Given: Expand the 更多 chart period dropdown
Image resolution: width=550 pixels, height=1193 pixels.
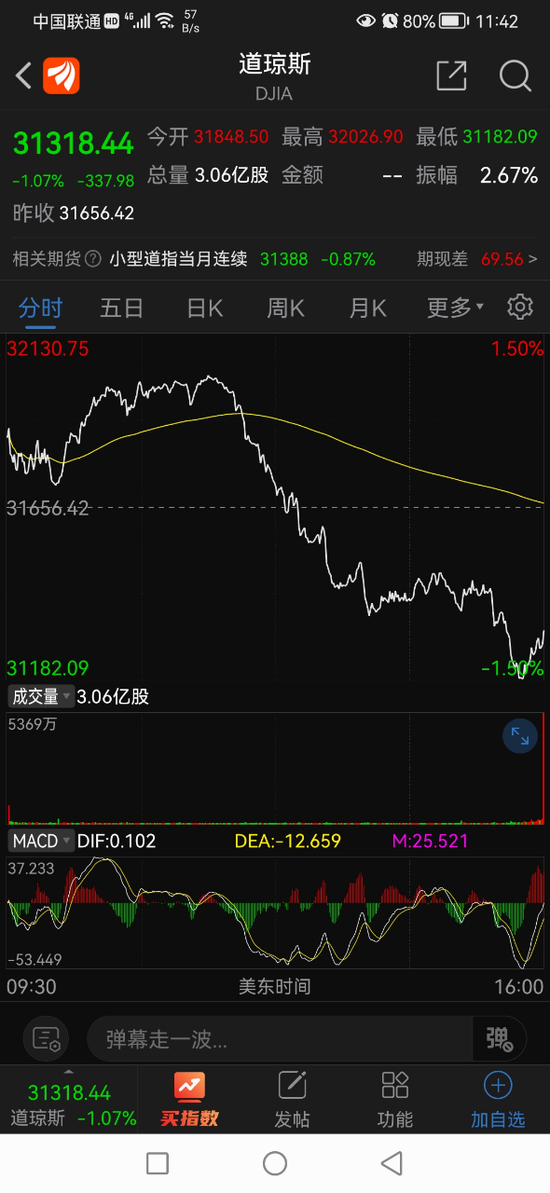Looking at the screenshot, I should coord(455,307).
